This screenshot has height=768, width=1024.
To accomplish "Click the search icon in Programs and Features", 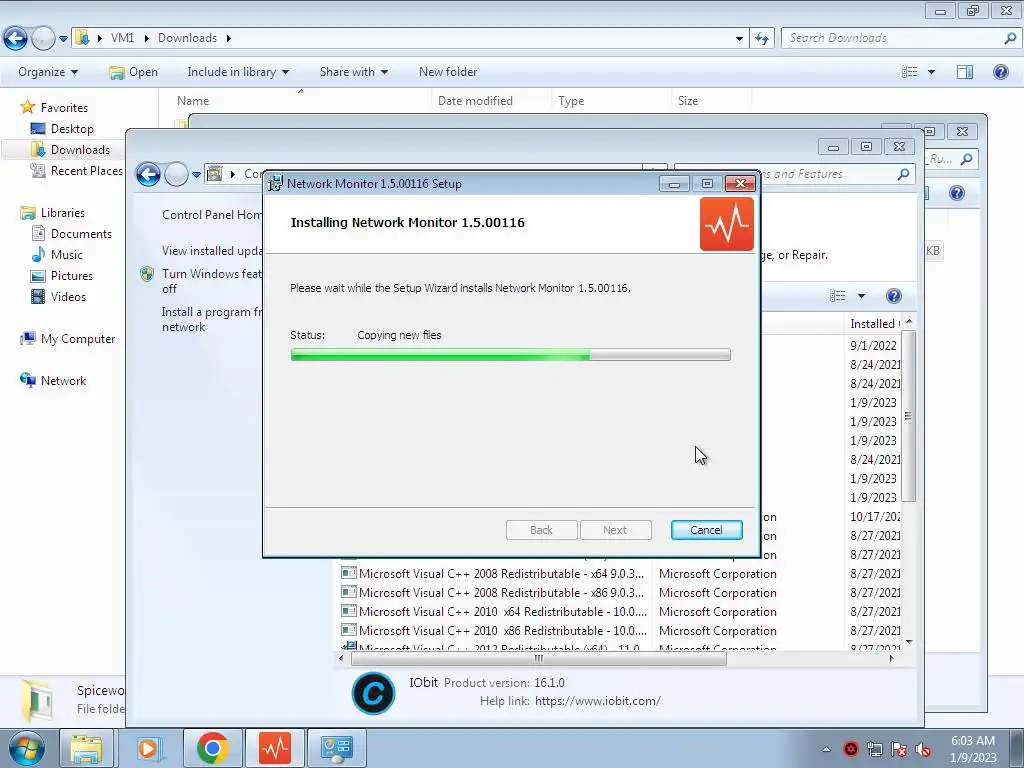I will click(x=903, y=174).
